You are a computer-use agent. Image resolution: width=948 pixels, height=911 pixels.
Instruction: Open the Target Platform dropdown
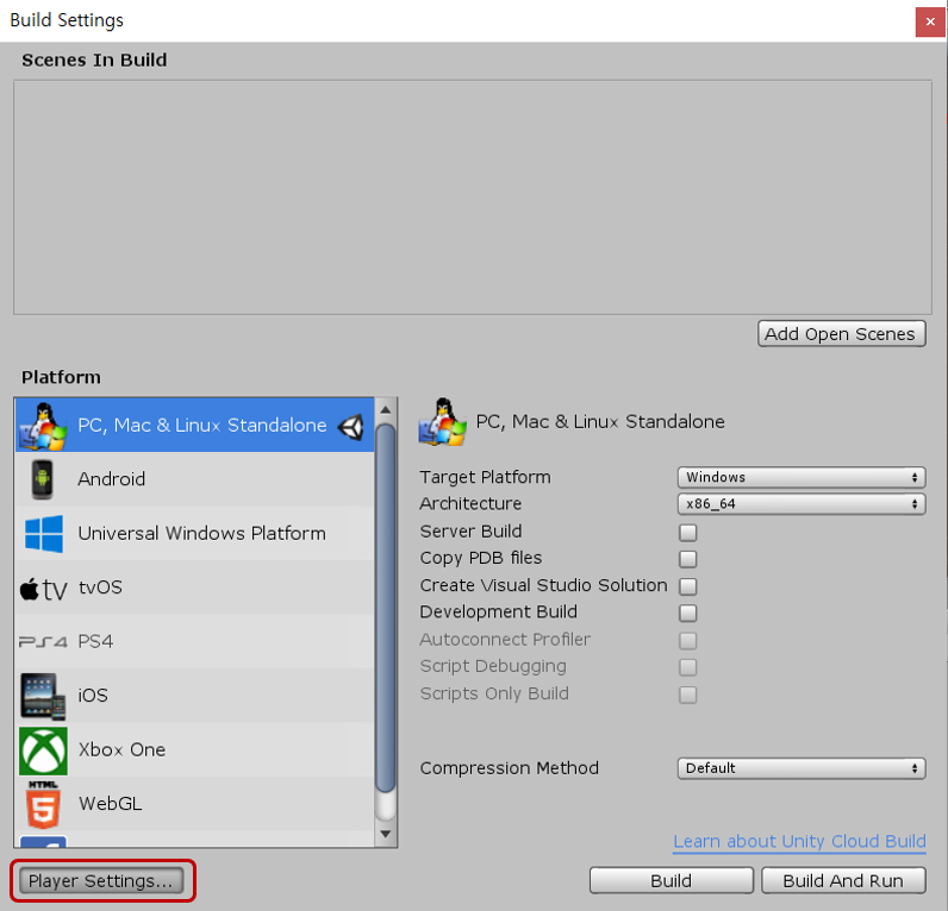point(801,477)
